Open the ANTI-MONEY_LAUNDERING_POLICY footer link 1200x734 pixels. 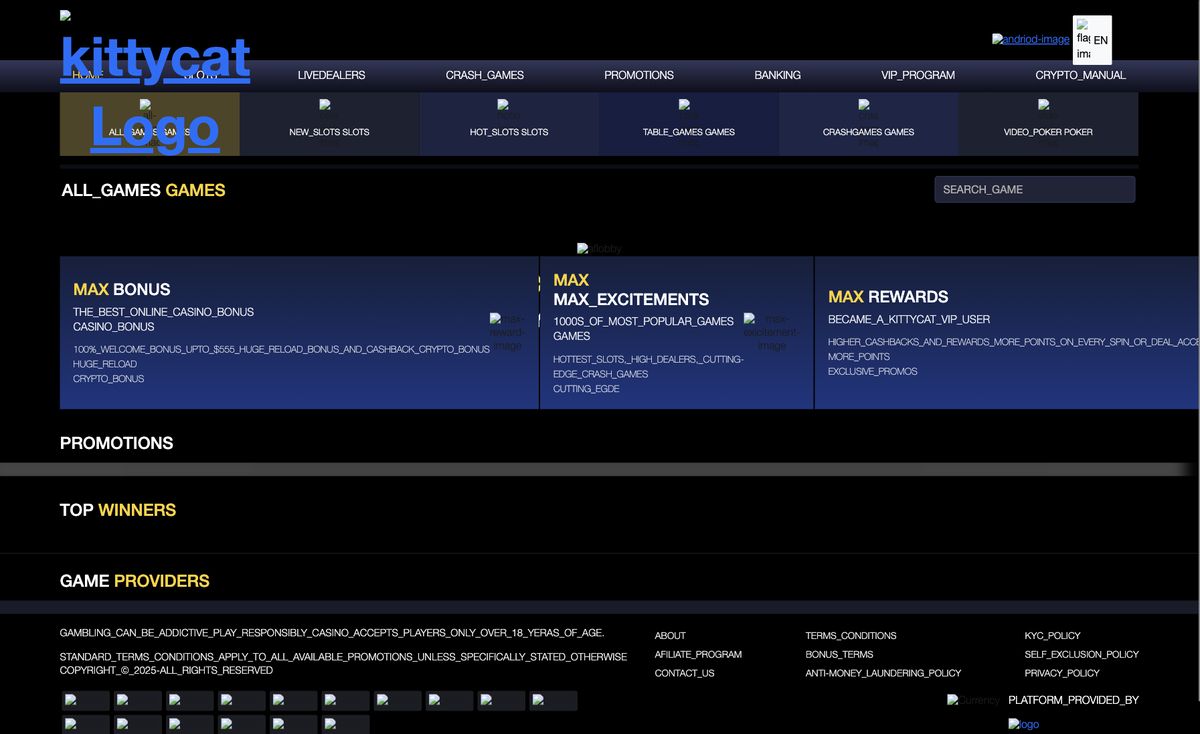pyautogui.click(x=883, y=674)
